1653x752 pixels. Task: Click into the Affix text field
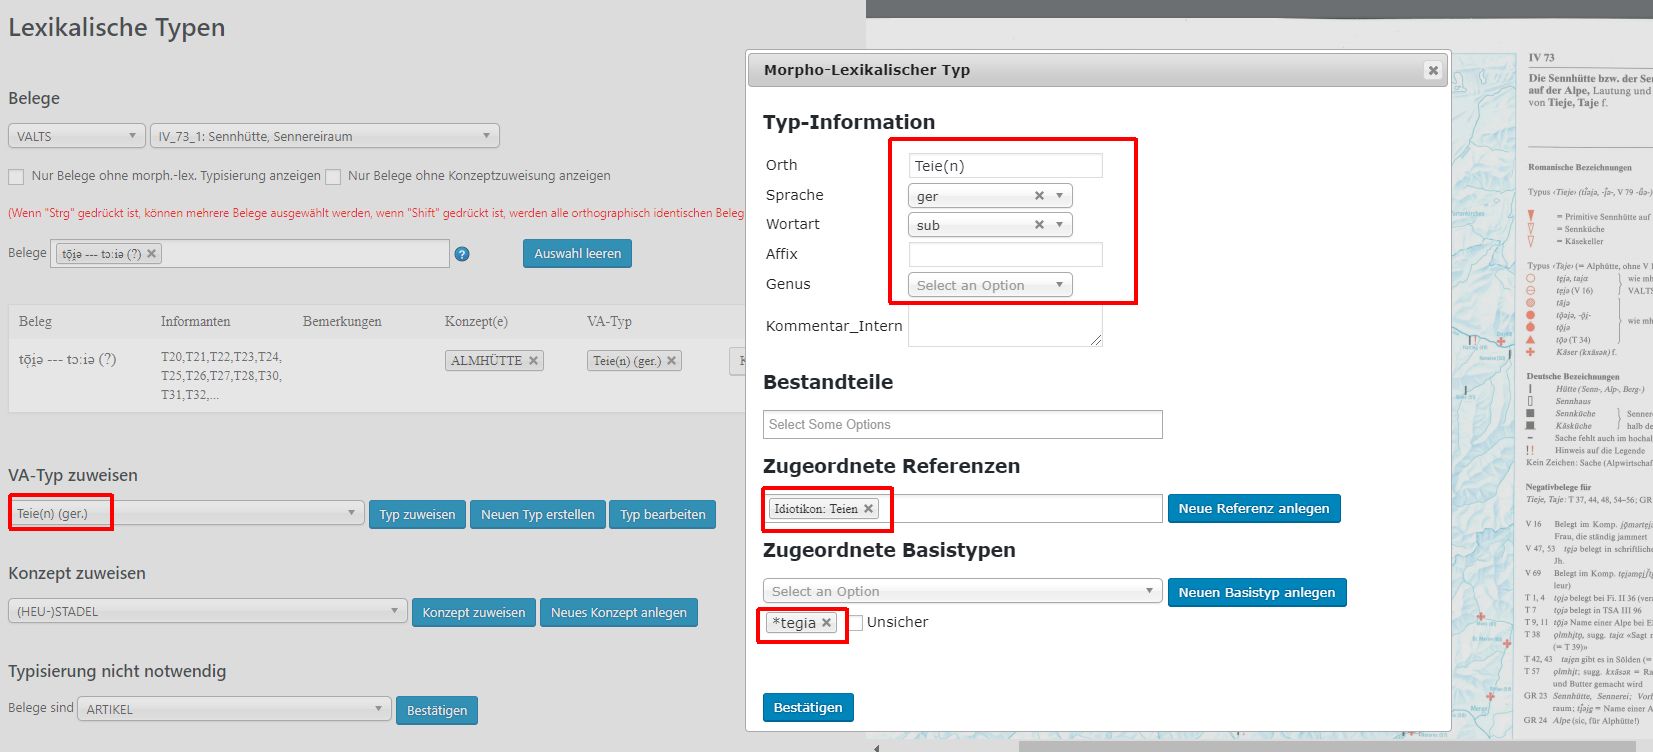point(1005,254)
